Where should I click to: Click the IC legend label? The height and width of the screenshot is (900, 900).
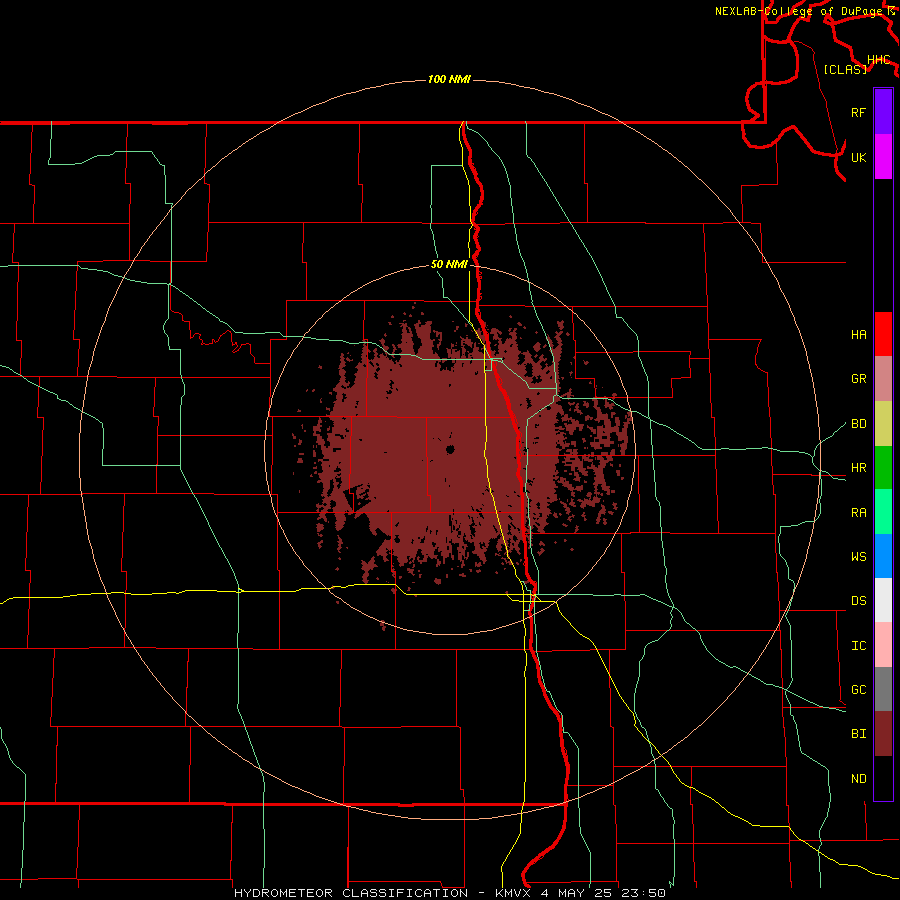click(858, 646)
